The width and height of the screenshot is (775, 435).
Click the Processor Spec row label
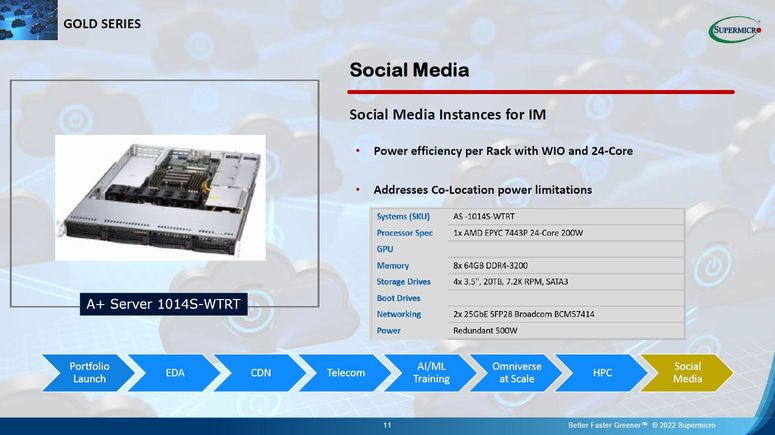click(x=405, y=233)
